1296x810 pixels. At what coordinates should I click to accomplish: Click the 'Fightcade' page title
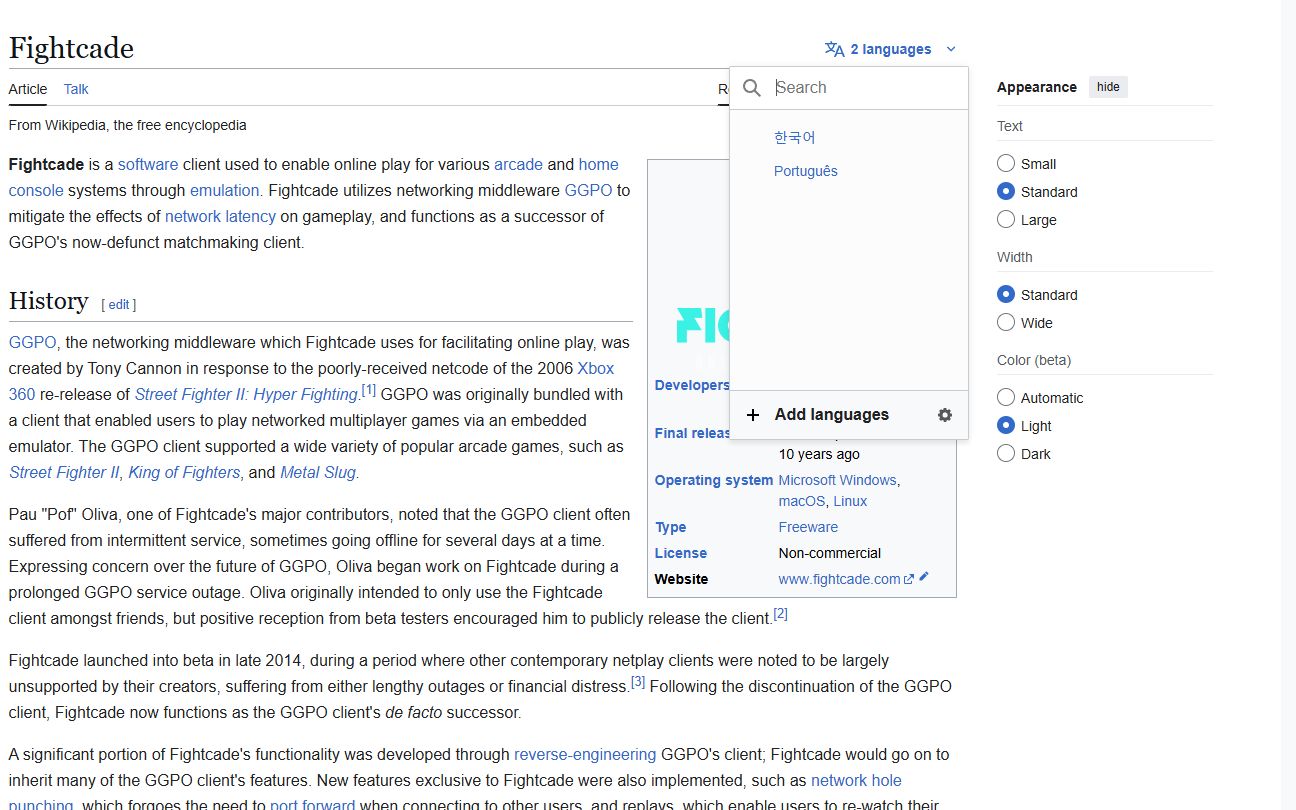click(x=71, y=48)
